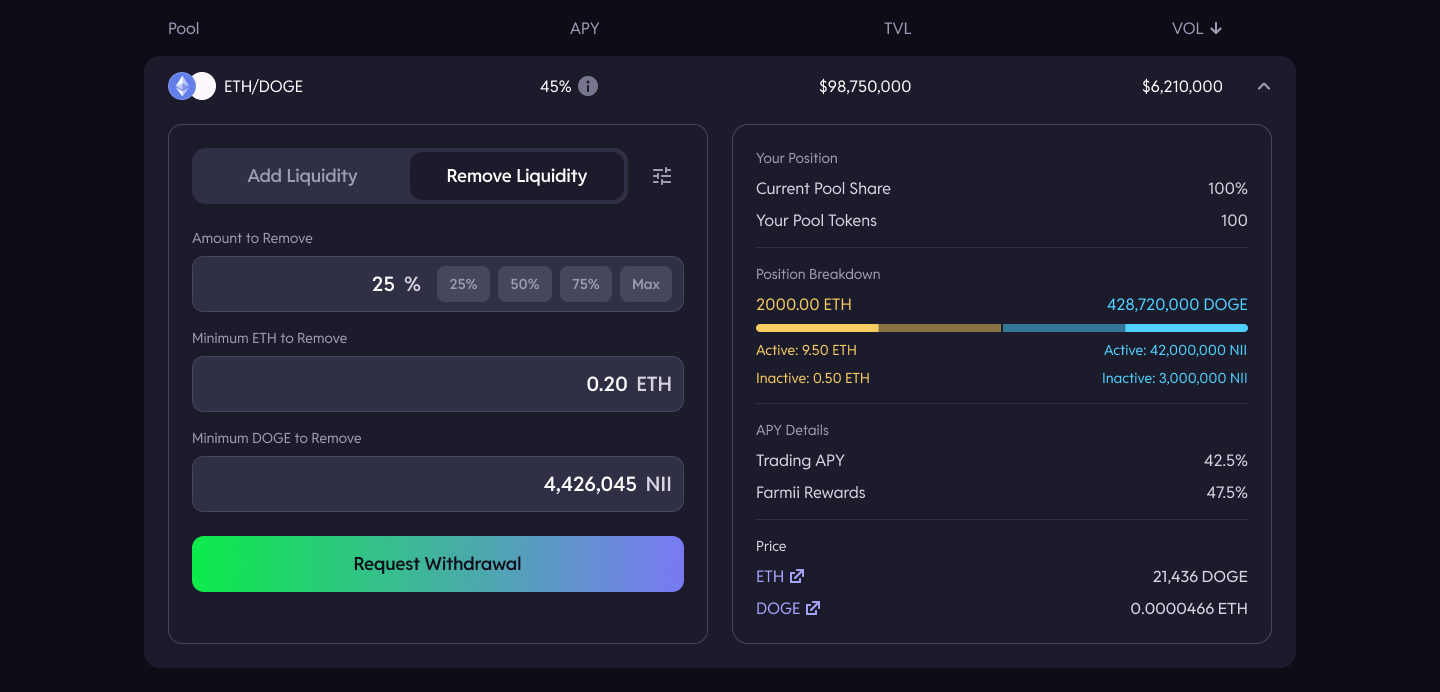Edit the Minimum ETH to Remove field

pyautogui.click(x=438, y=384)
